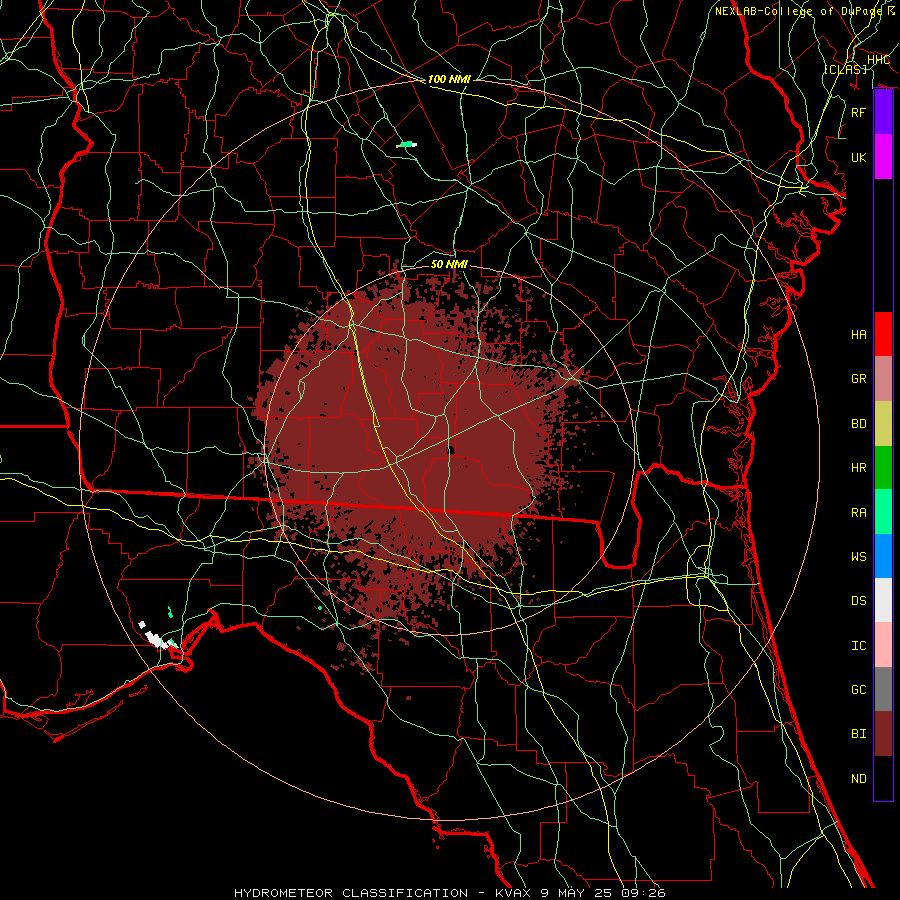
Task: Click the 'BI' legend label
Action: coord(859,734)
